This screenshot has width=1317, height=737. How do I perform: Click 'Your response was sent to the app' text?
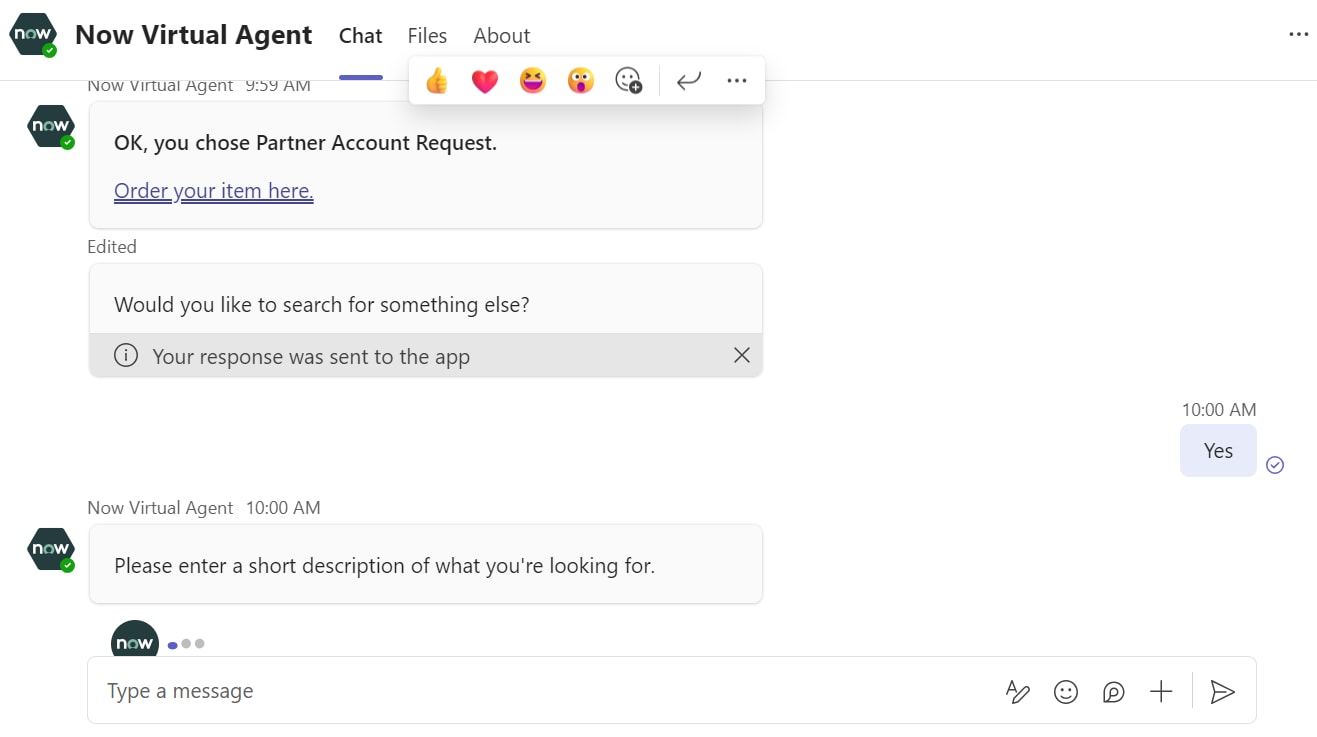[x=311, y=357]
